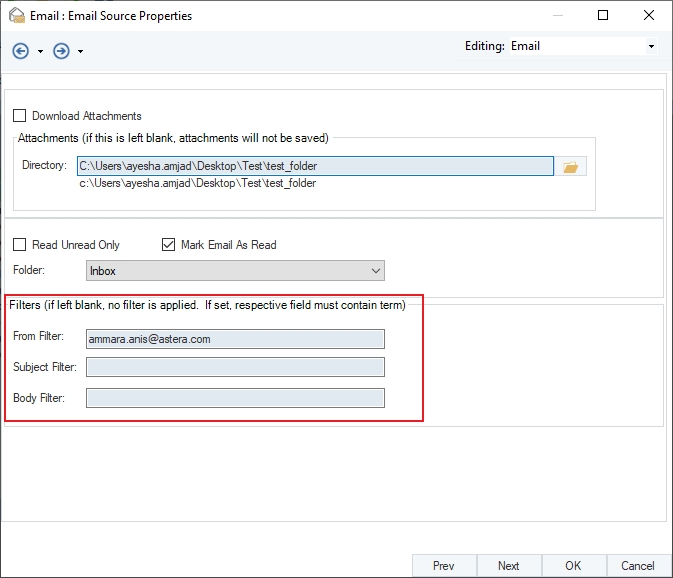The height and width of the screenshot is (578, 673).
Task: Click the forward navigation arrow icon
Action: [61, 51]
